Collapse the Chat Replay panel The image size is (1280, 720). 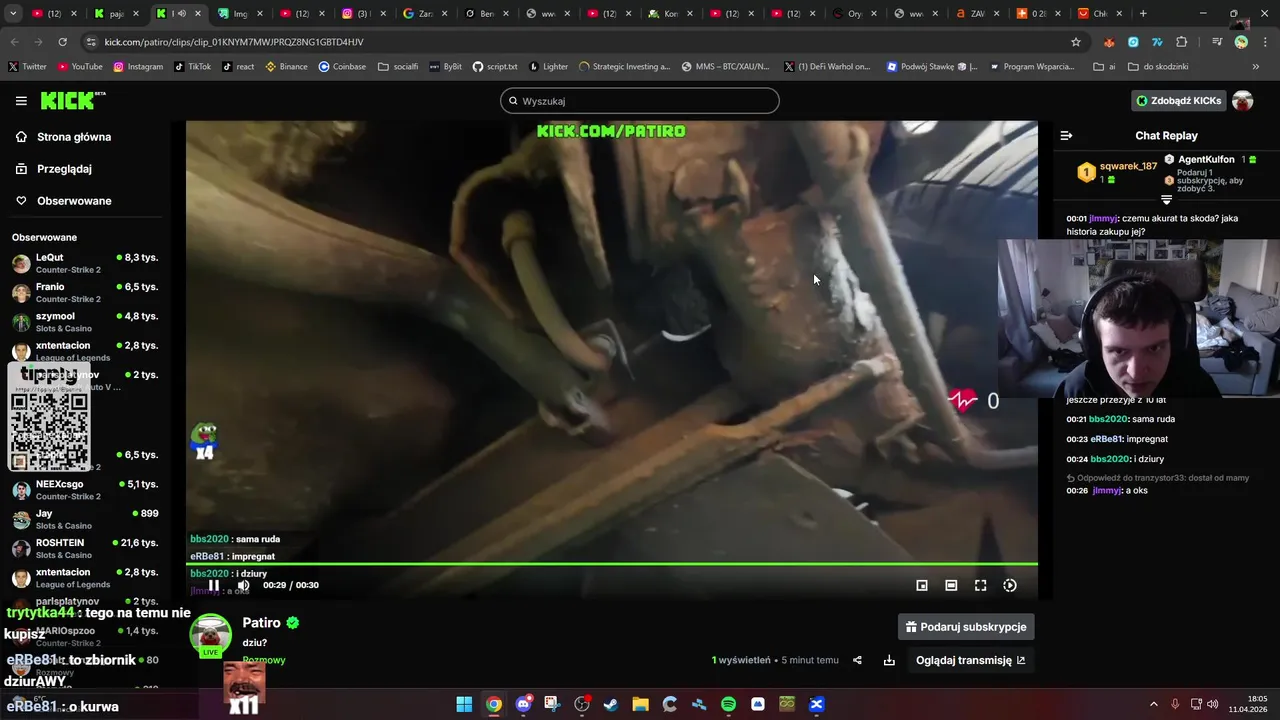click(x=1066, y=135)
